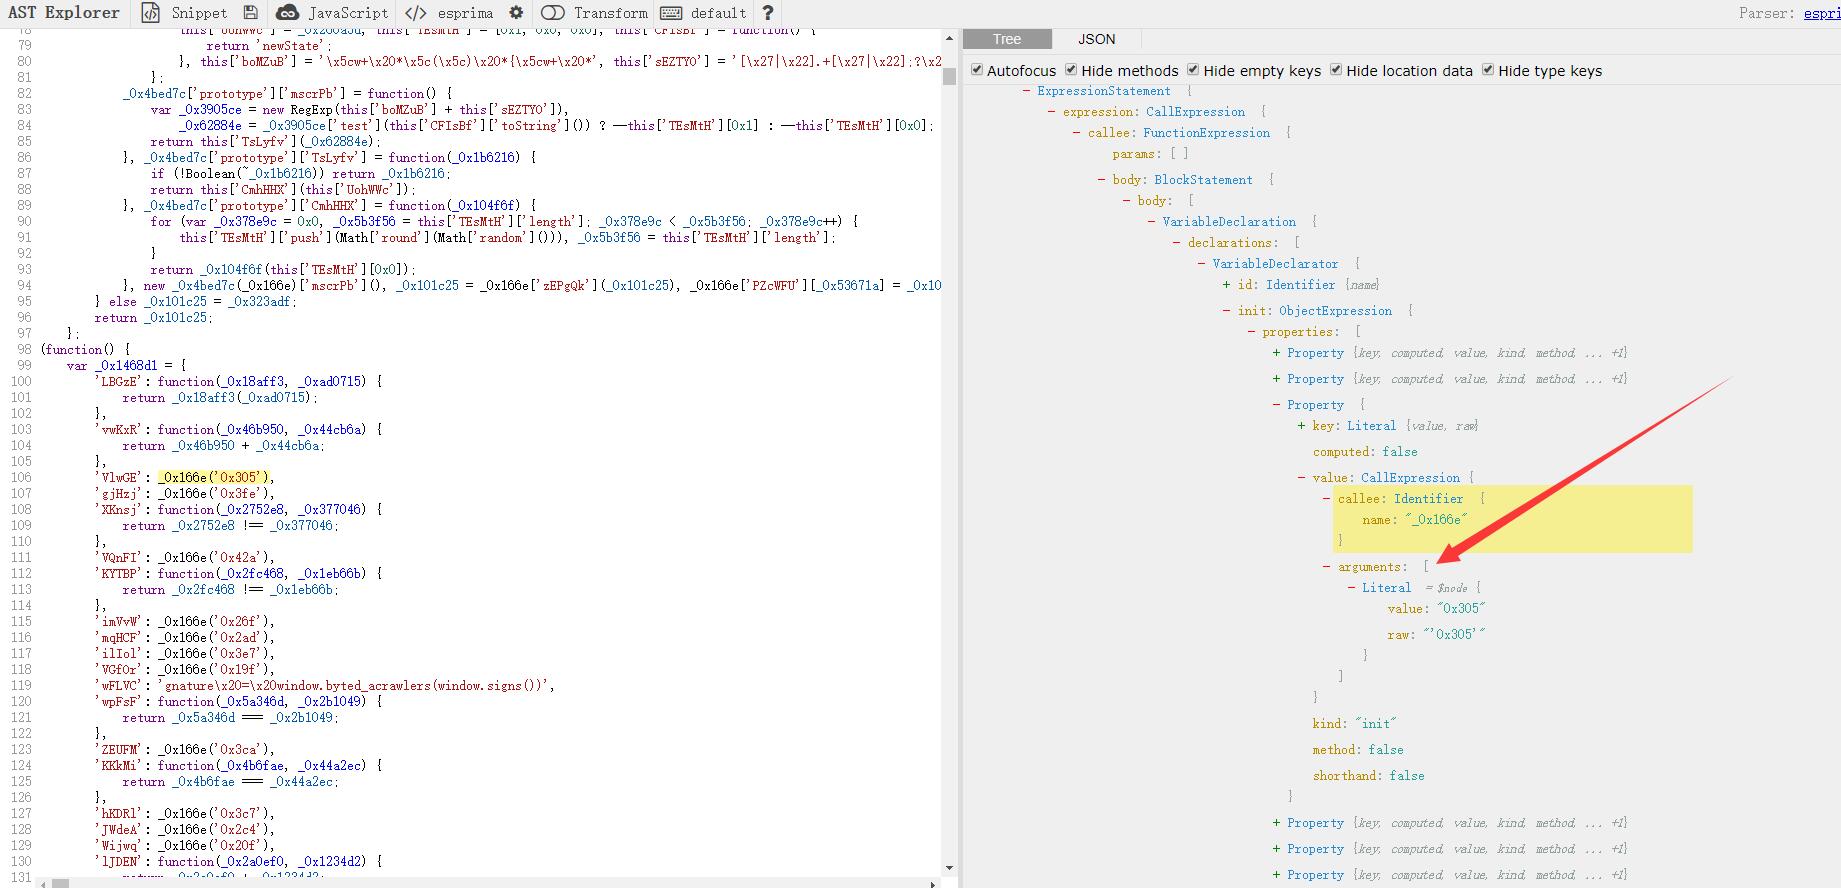
Task: Click the 'wFLVC' key on line 119
Action: [118, 685]
